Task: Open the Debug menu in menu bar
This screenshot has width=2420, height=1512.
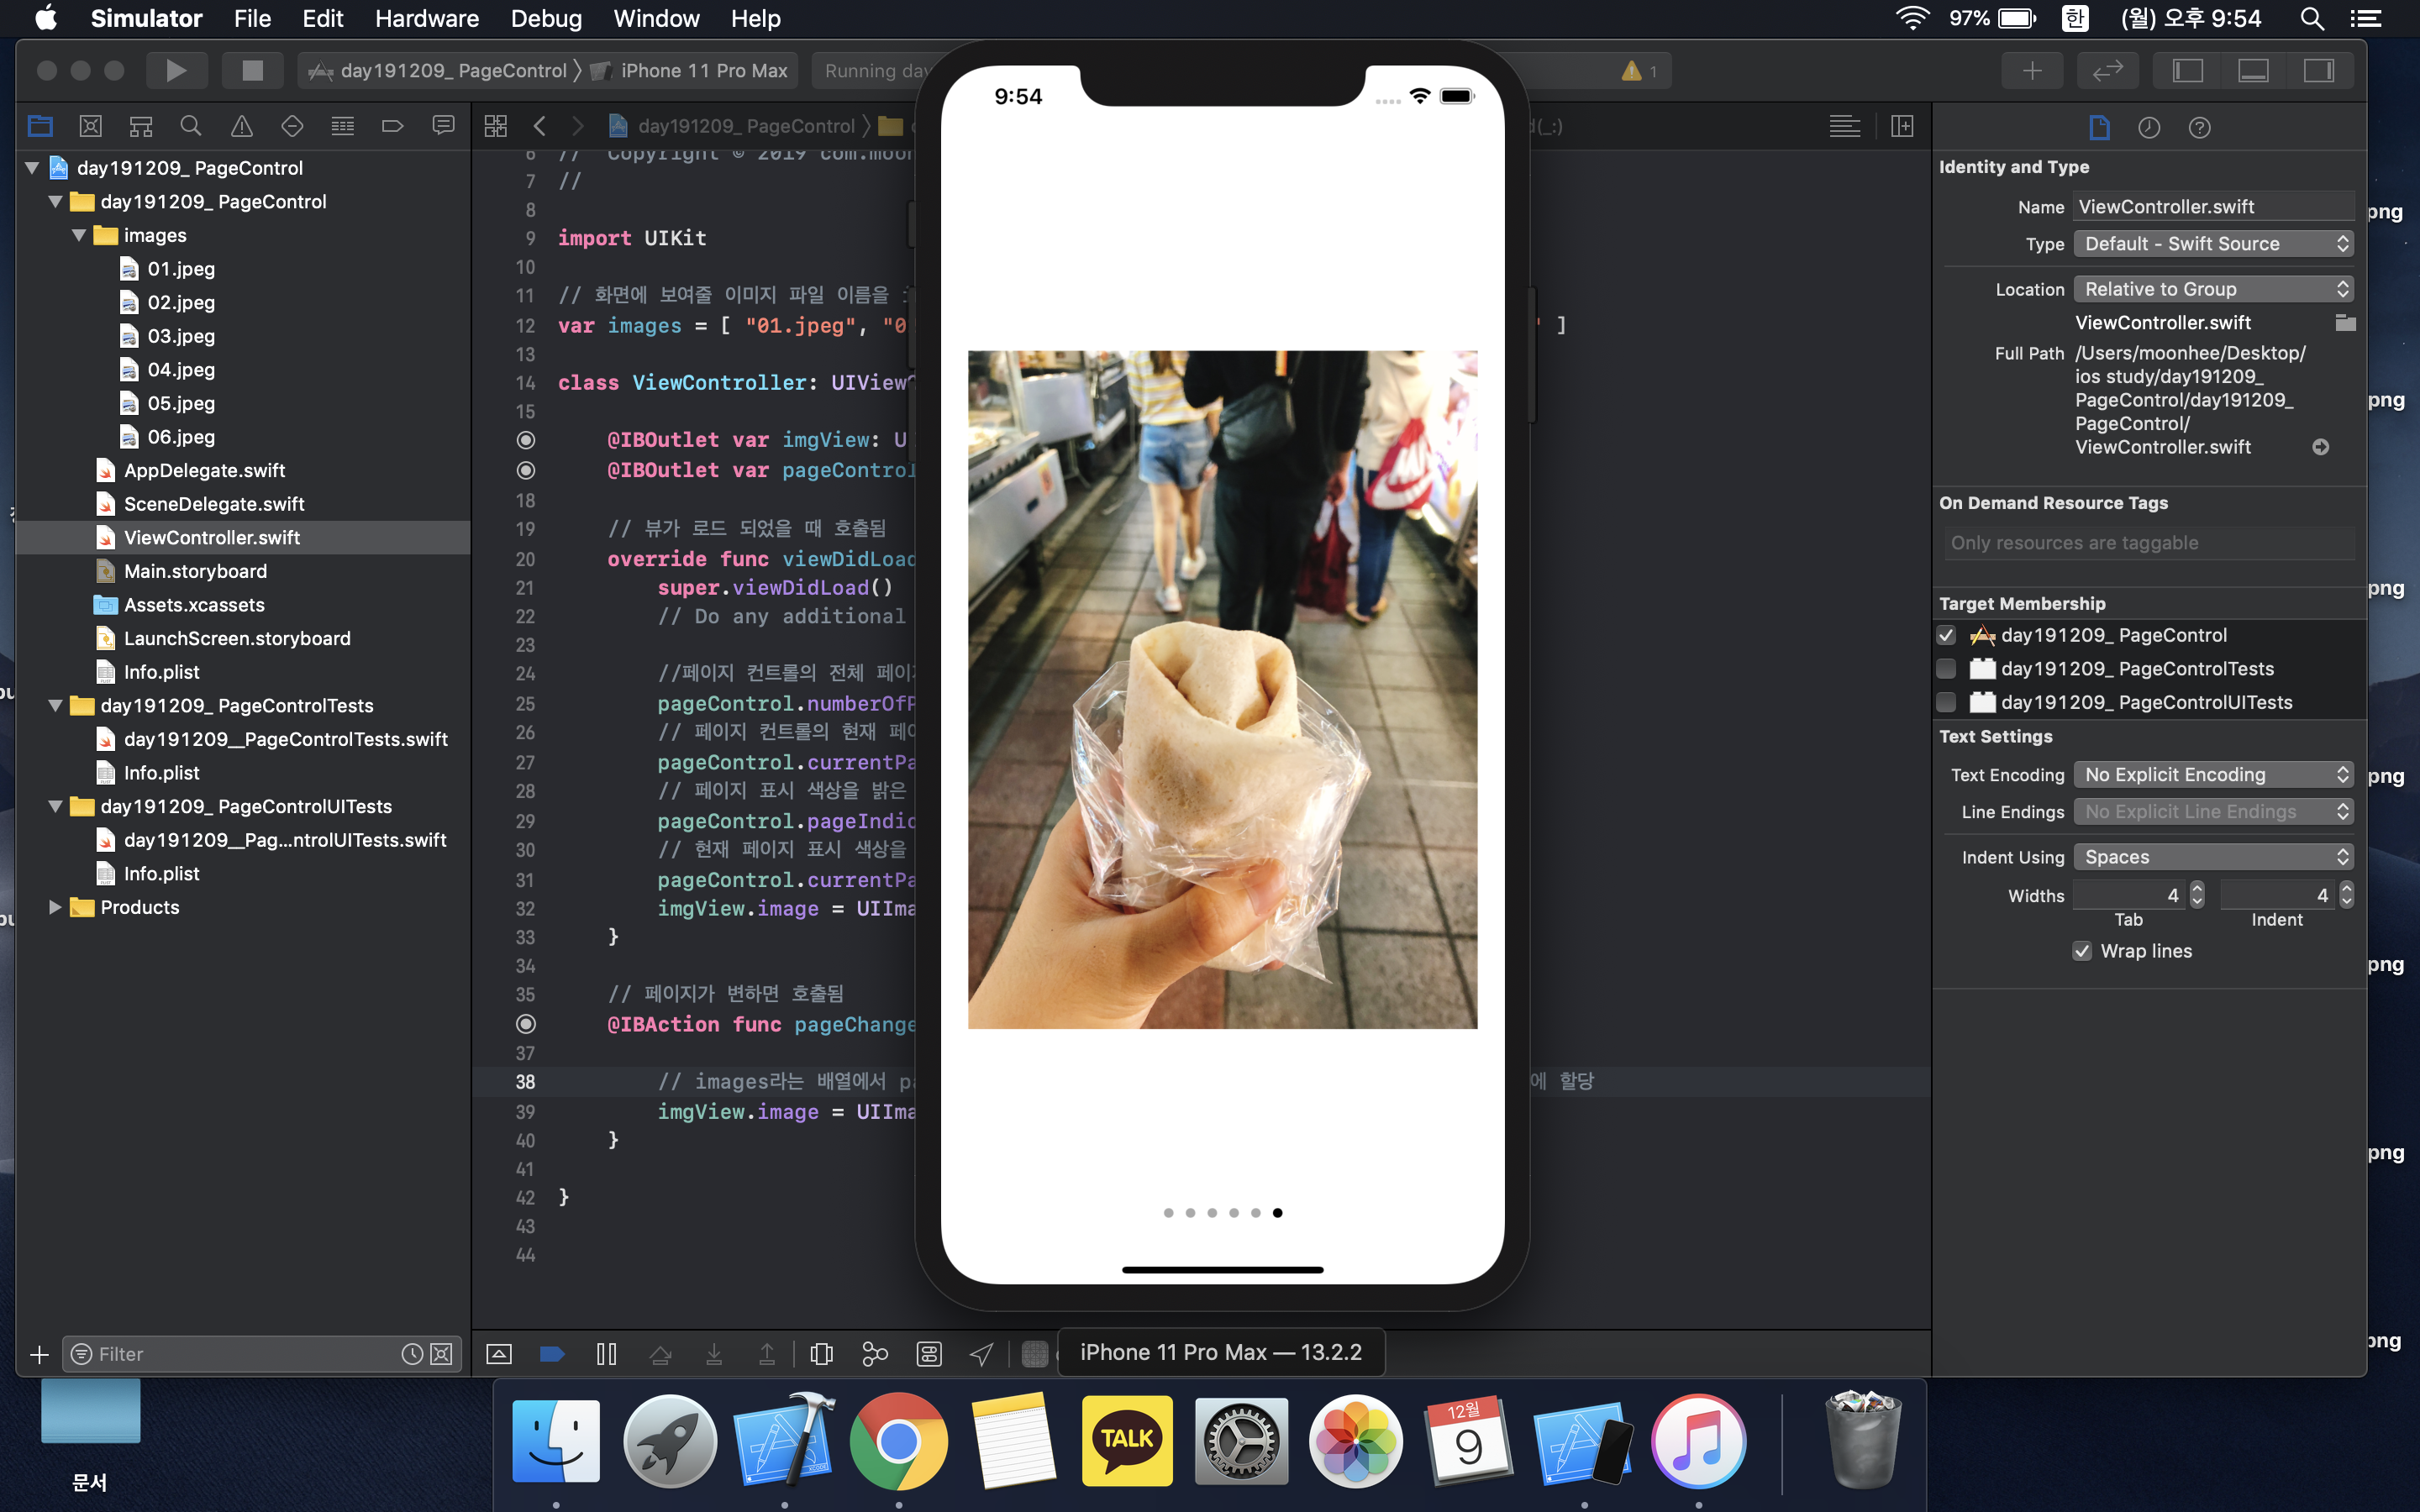Action: click(545, 18)
